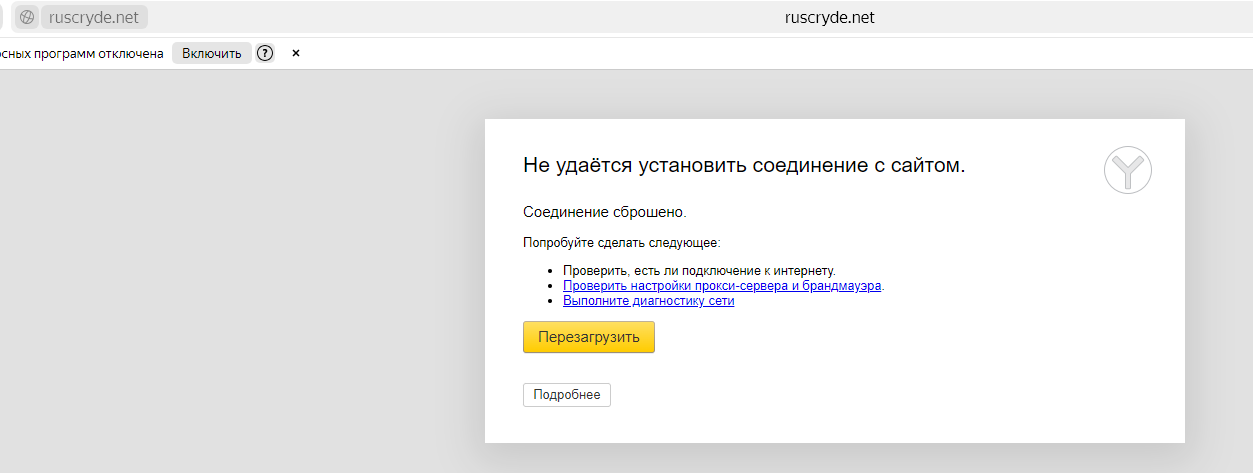Click the Соединение сброшено message text
Viewport: 1253px width, 473px height.
coord(604,212)
